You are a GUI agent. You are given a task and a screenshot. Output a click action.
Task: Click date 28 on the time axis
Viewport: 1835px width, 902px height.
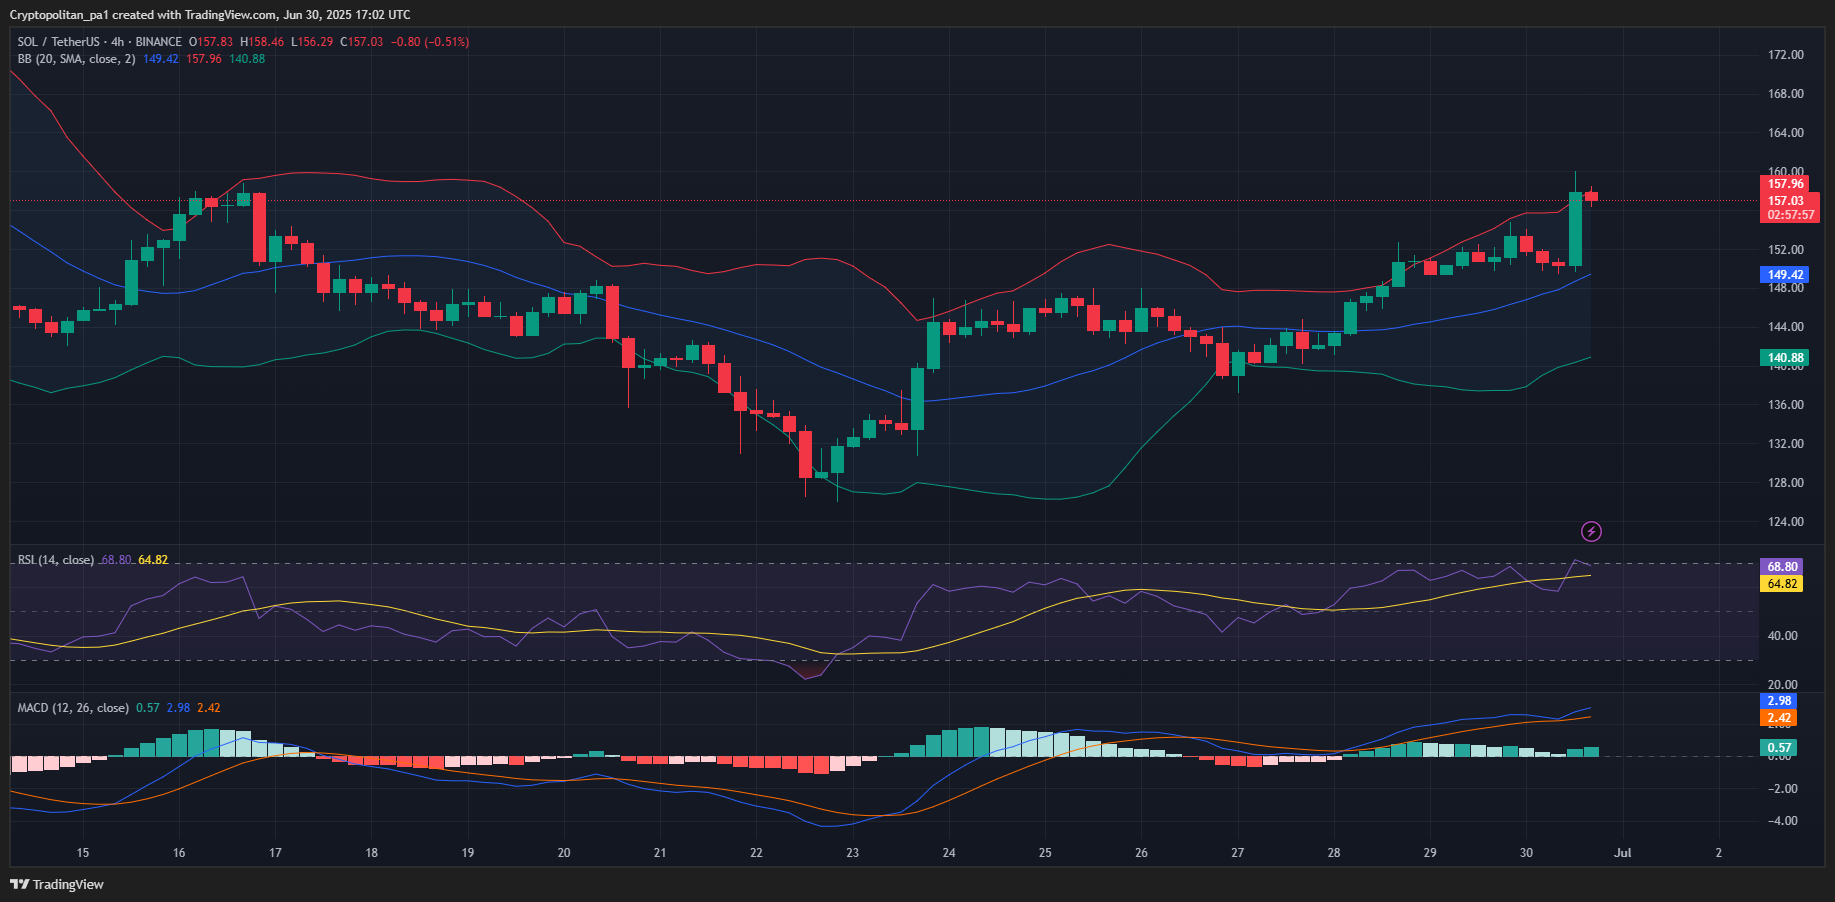[x=1334, y=853]
